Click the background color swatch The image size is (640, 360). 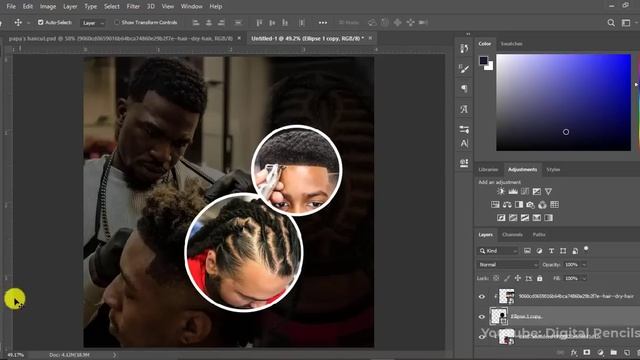click(490, 67)
